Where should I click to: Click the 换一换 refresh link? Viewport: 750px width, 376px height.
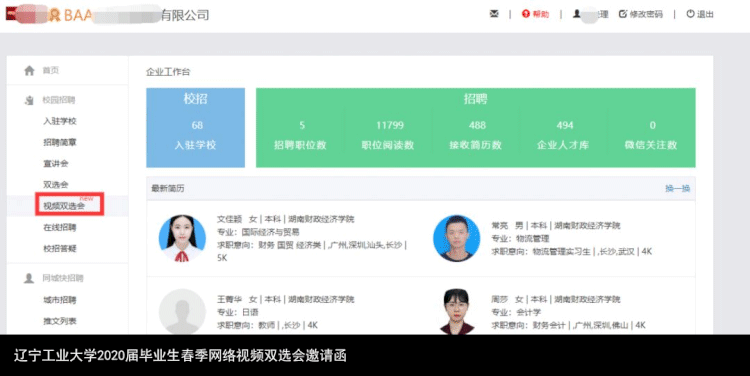tap(677, 188)
